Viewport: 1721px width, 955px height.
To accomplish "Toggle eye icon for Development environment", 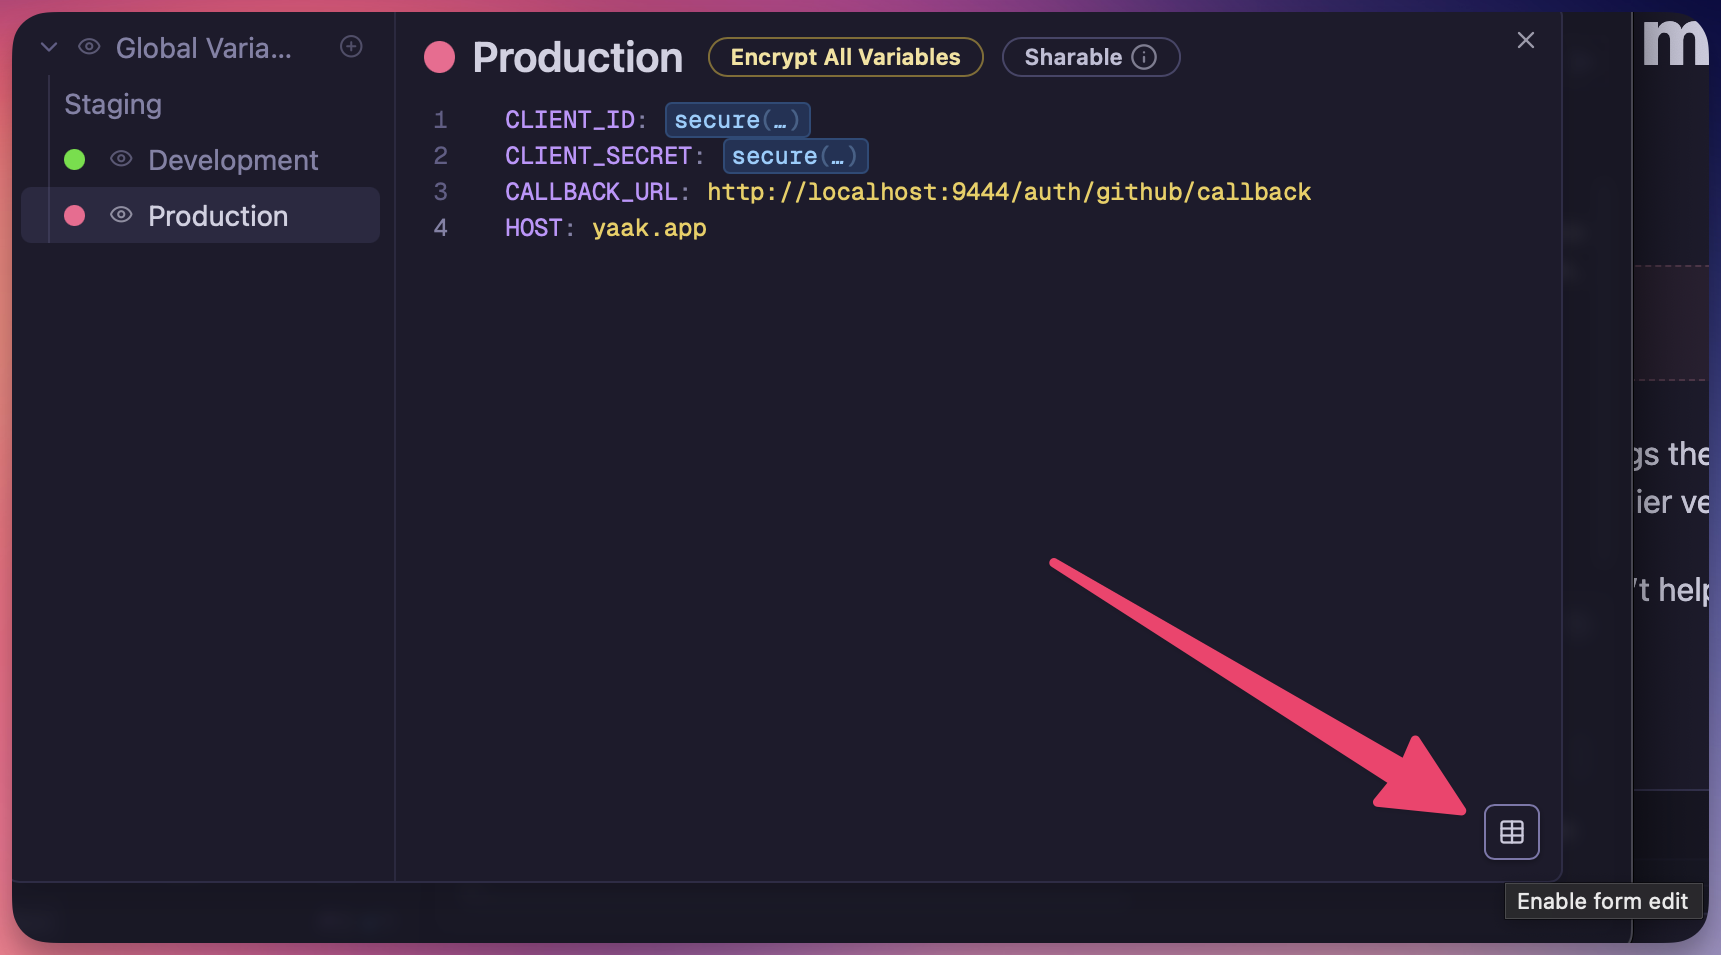I will (x=121, y=159).
